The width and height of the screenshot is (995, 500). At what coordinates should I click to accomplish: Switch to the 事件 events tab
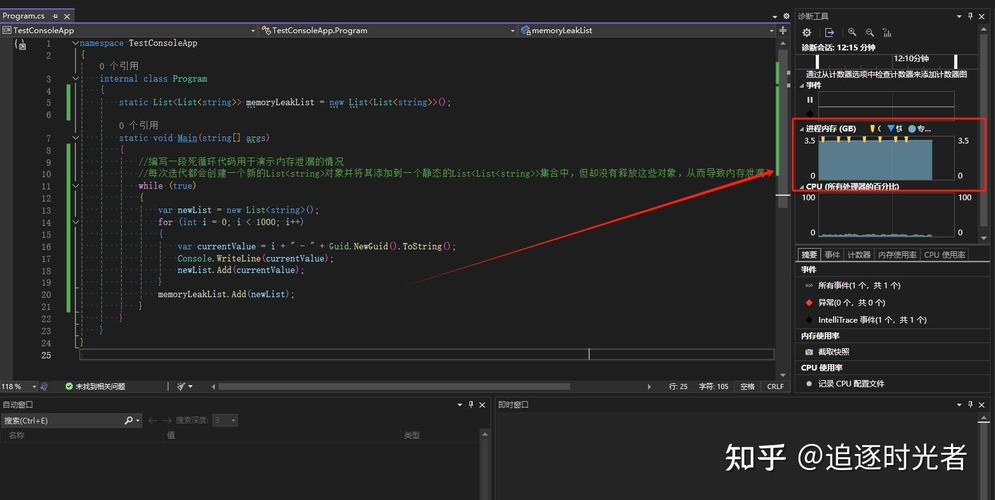(x=832, y=254)
